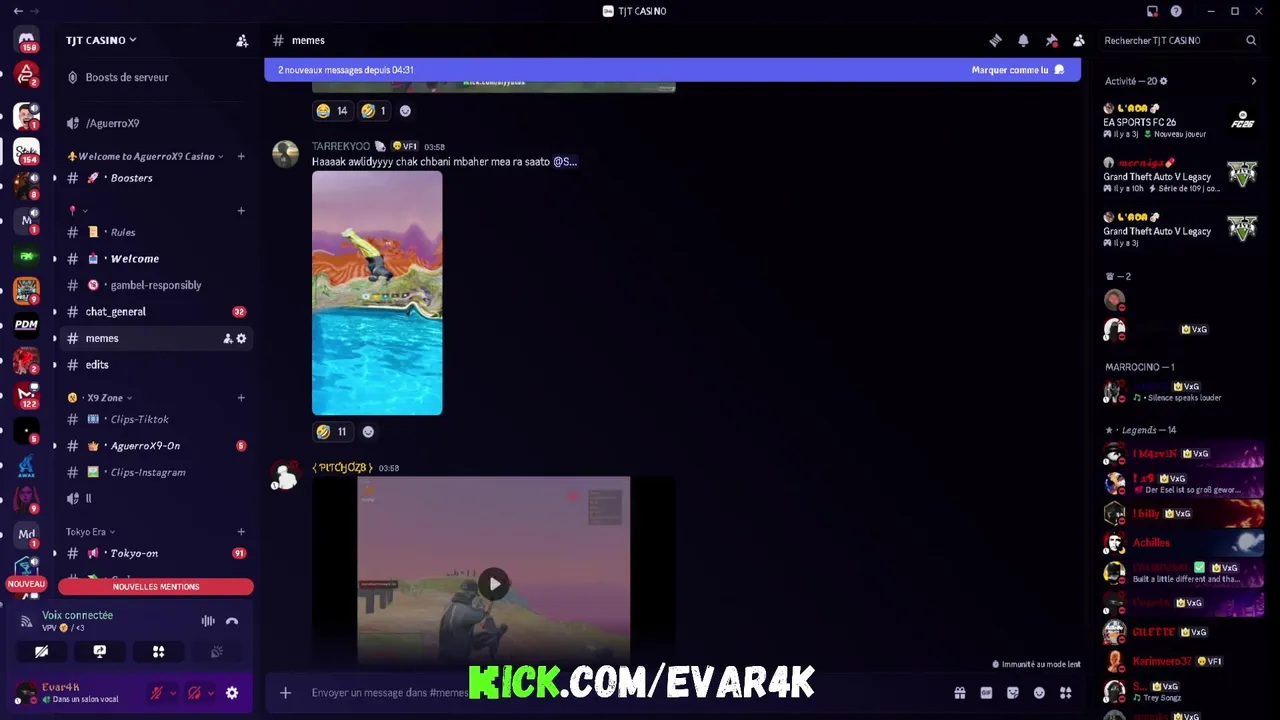Open the help question mark icon
Screen dimensions: 1280x720
(1176, 11)
